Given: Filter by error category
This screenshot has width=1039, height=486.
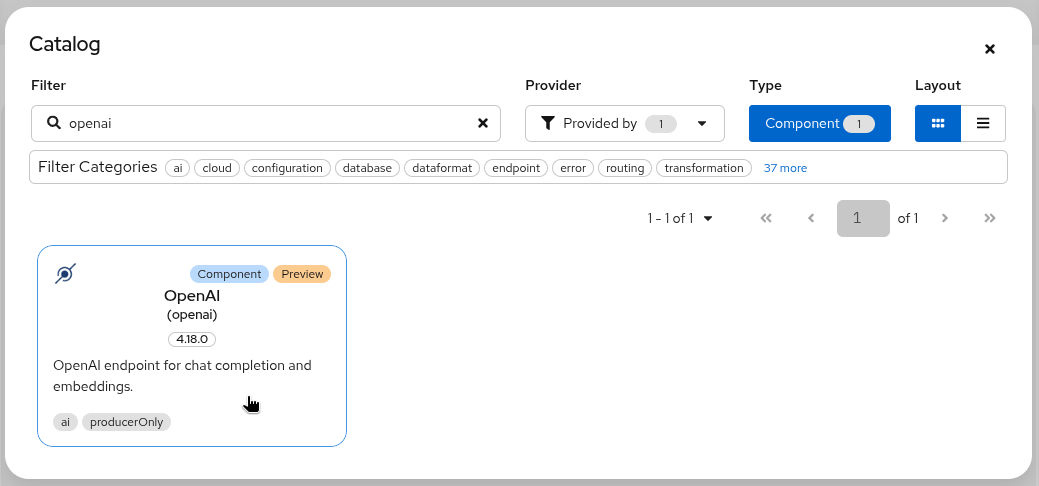Looking at the screenshot, I should point(573,168).
